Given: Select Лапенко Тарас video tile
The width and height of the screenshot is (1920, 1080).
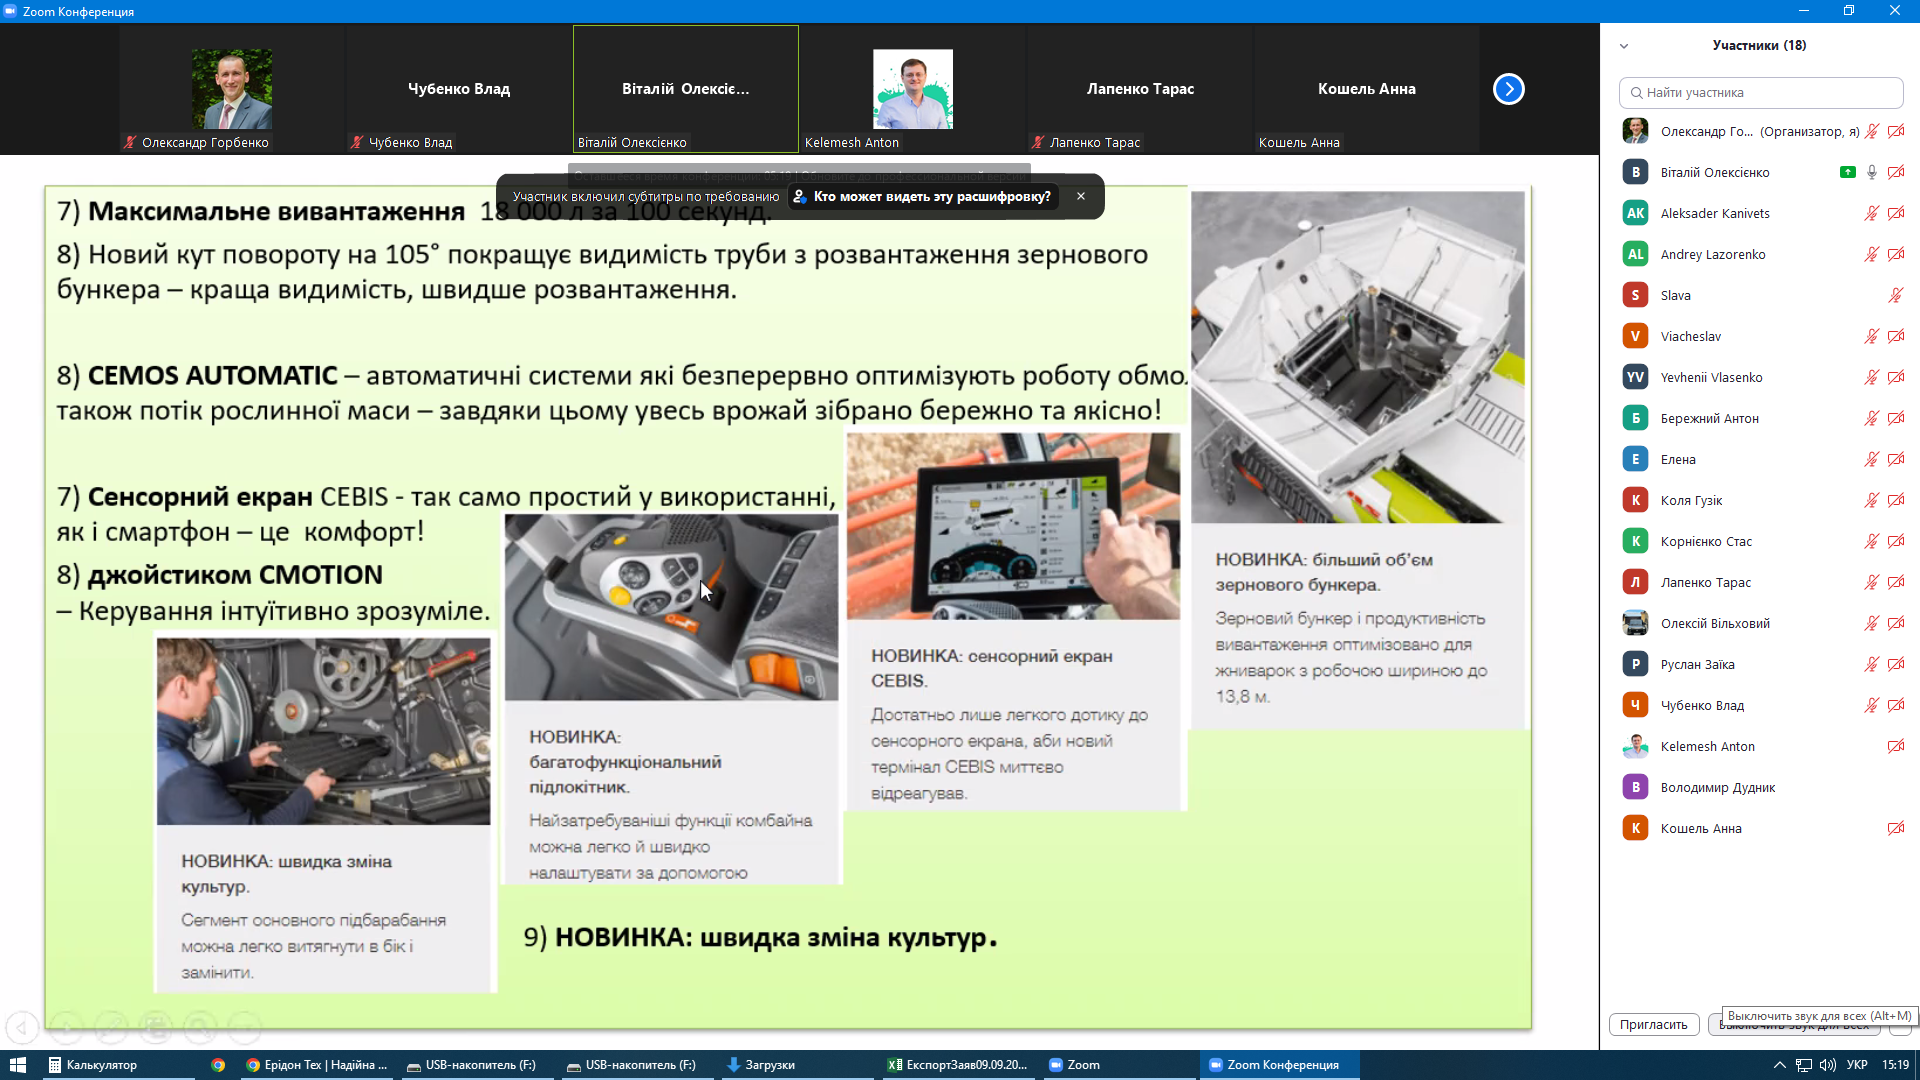Looking at the screenshot, I should point(1140,89).
